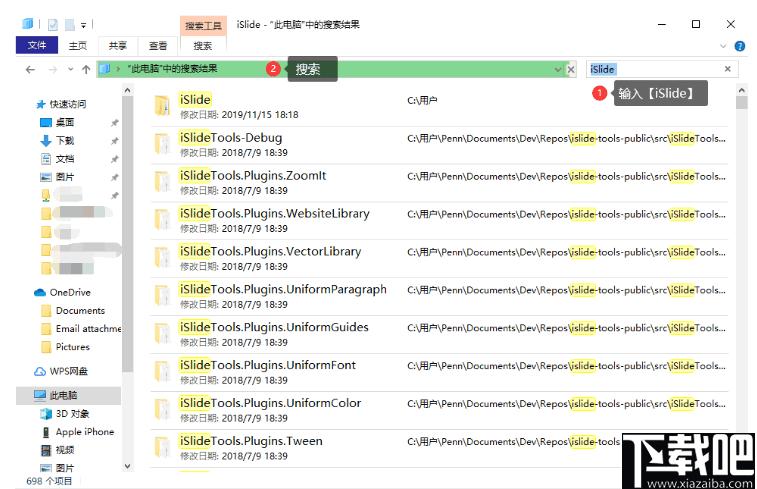This screenshot has width=757, height=489.
Task: Open address bar history dropdown chevron
Action: tap(558, 70)
